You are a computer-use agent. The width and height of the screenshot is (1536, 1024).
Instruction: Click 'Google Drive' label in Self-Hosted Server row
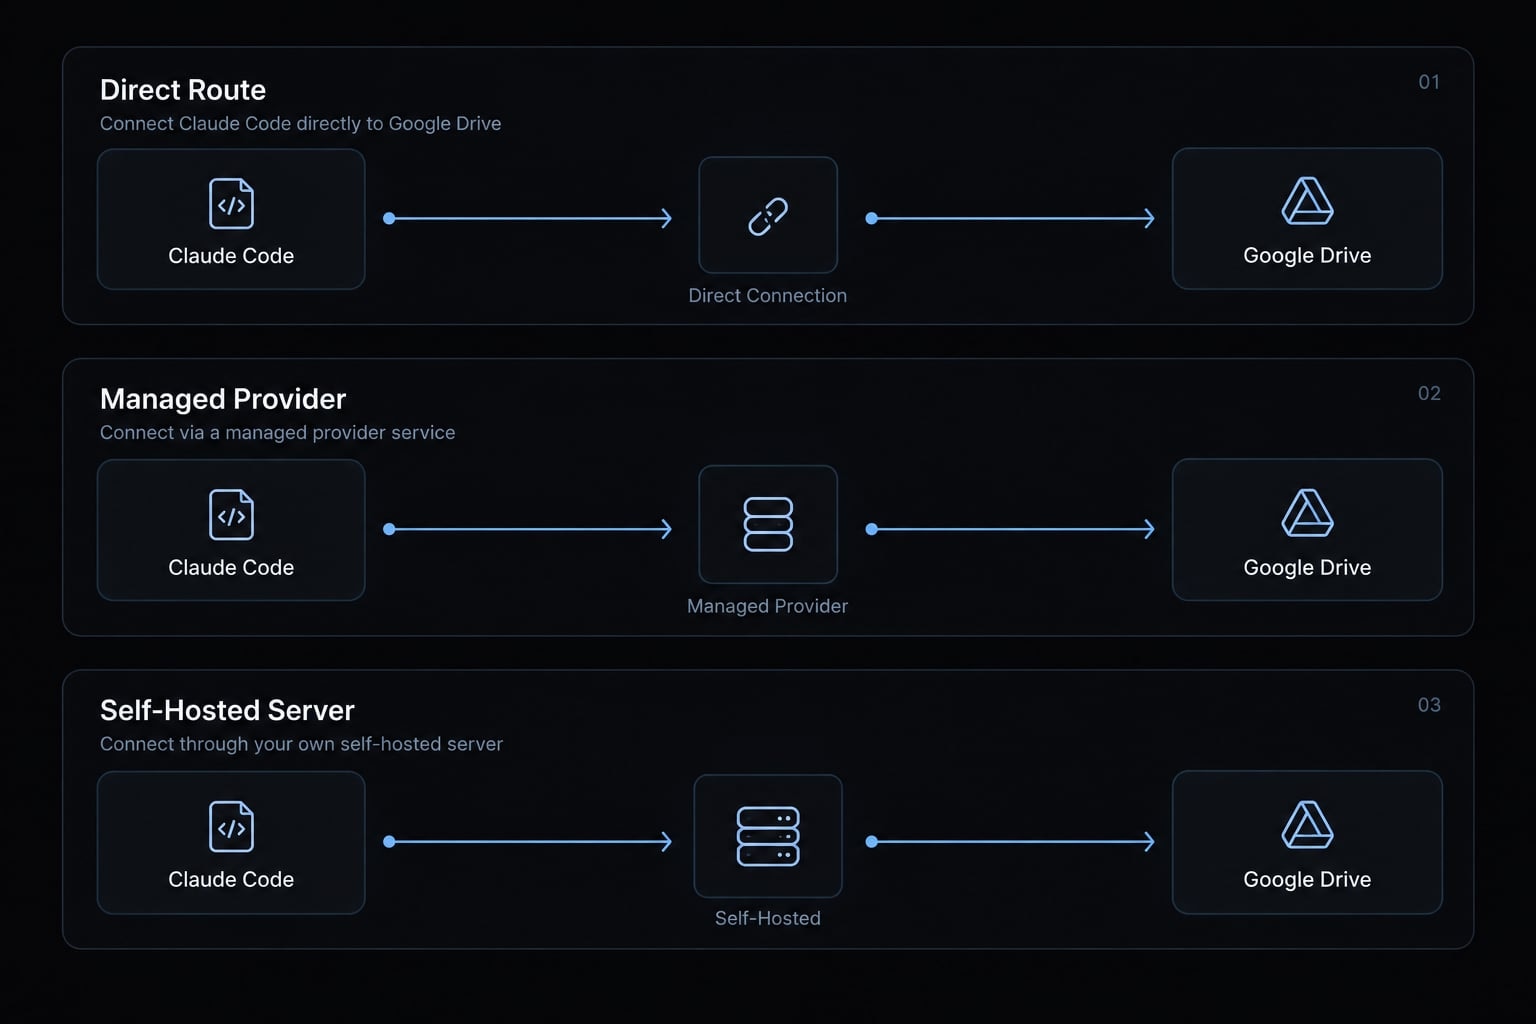point(1307,879)
